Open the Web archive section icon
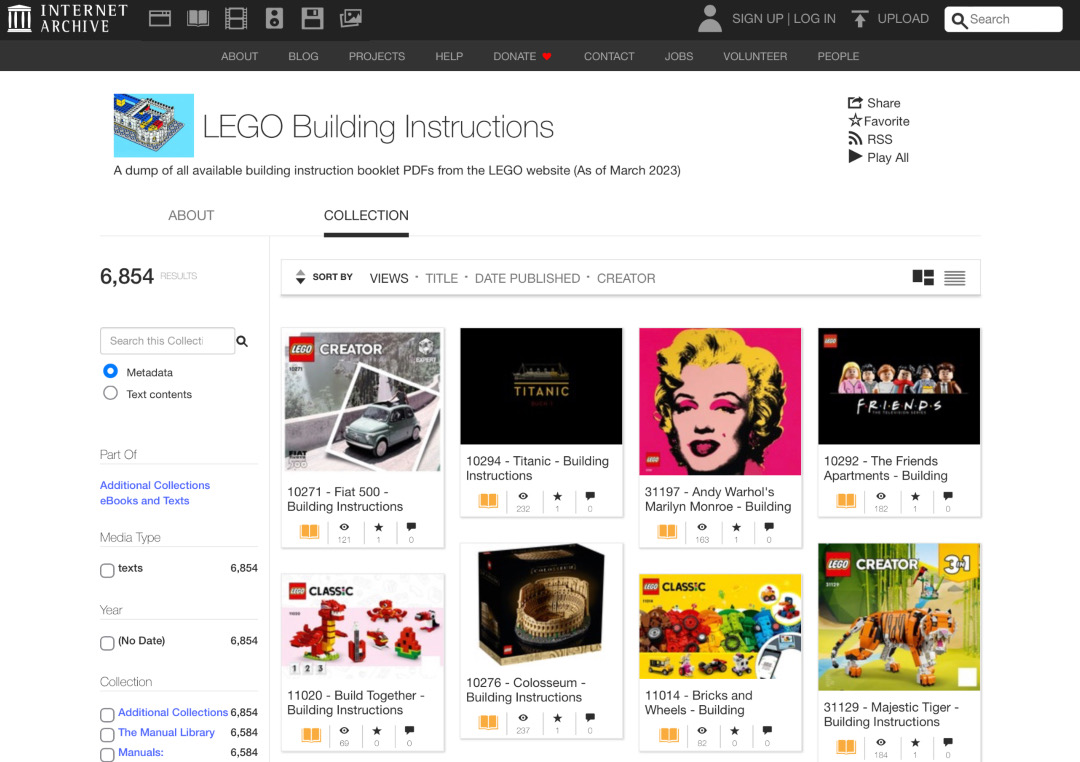The image size is (1080, 762). (159, 18)
